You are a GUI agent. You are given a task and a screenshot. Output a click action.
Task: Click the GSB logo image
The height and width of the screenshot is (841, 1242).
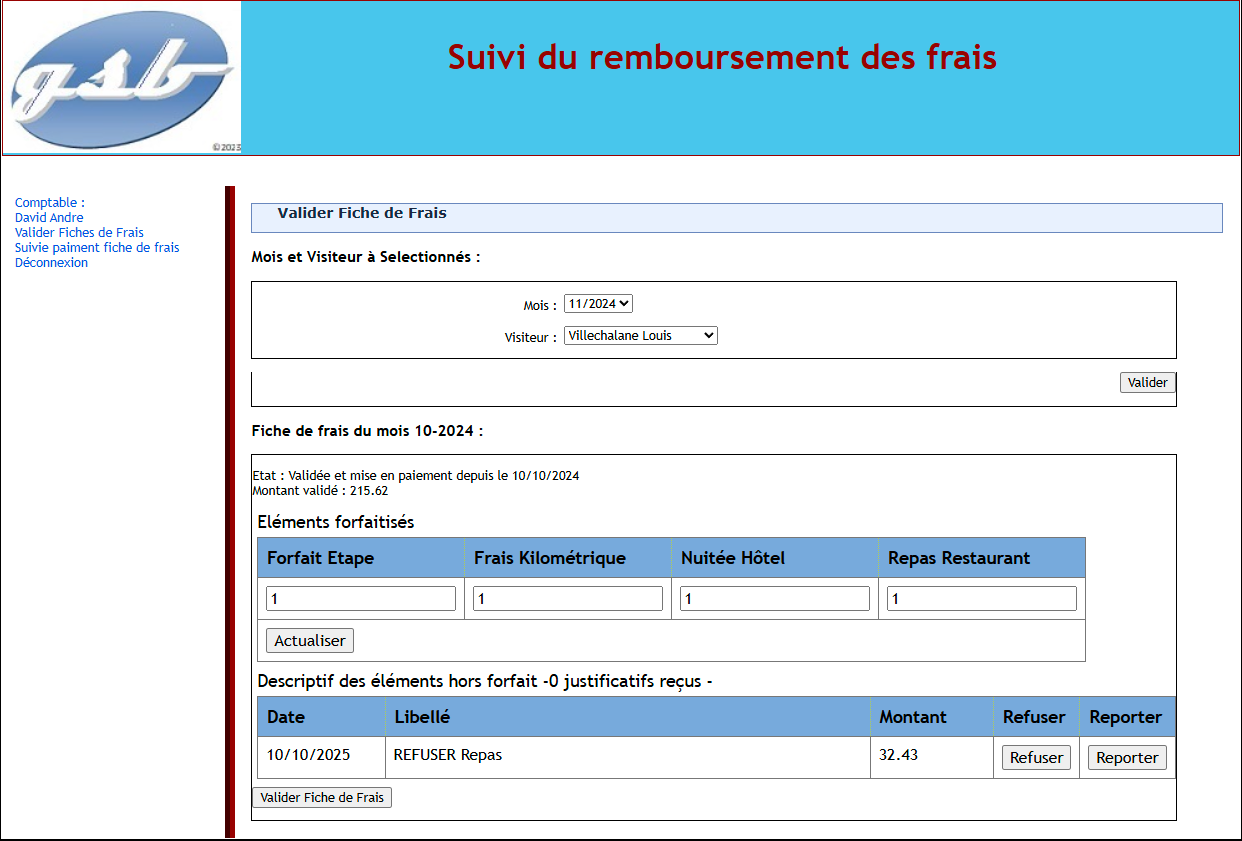(x=120, y=77)
